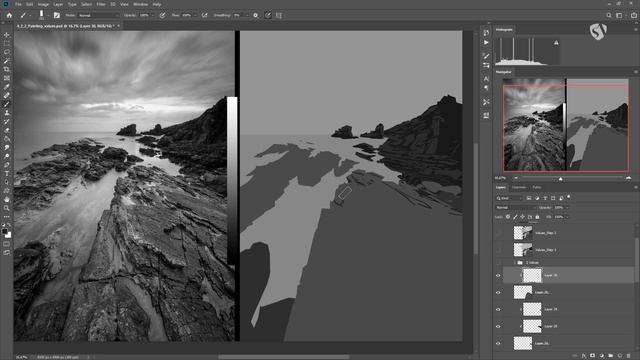
Task: Open the Filter menu
Action: click(101, 4)
